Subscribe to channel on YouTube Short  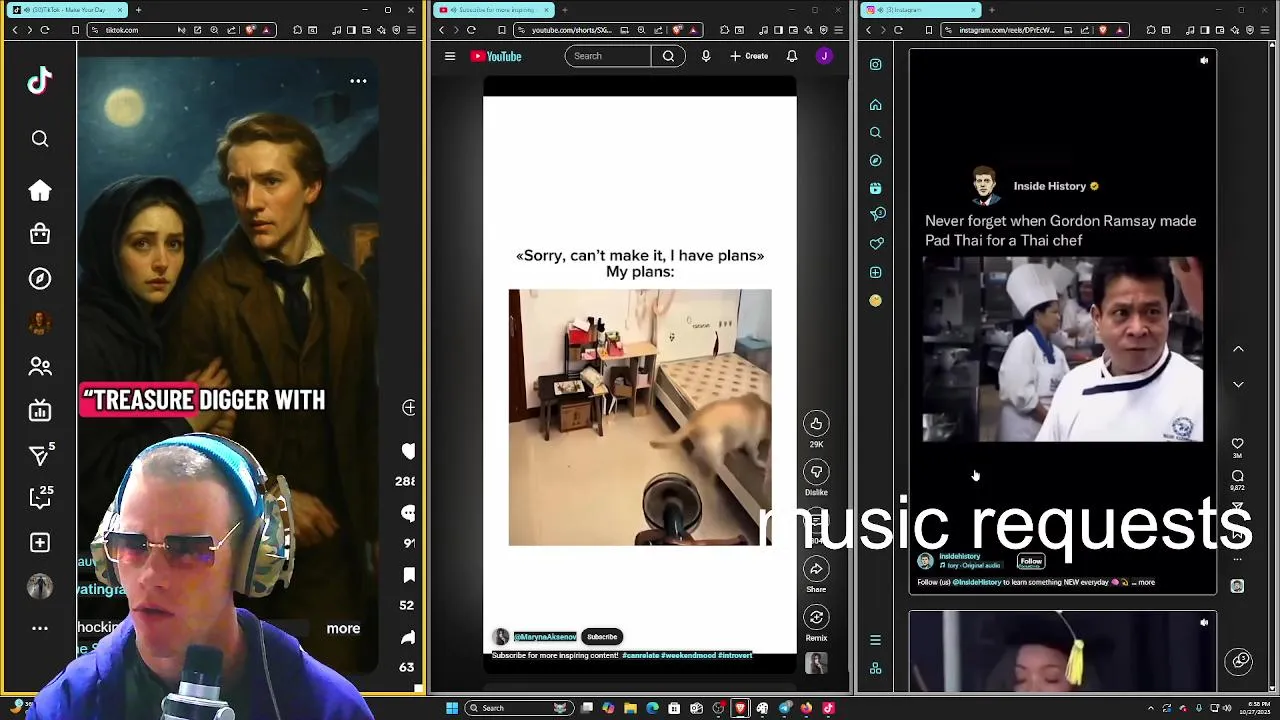[x=602, y=637]
